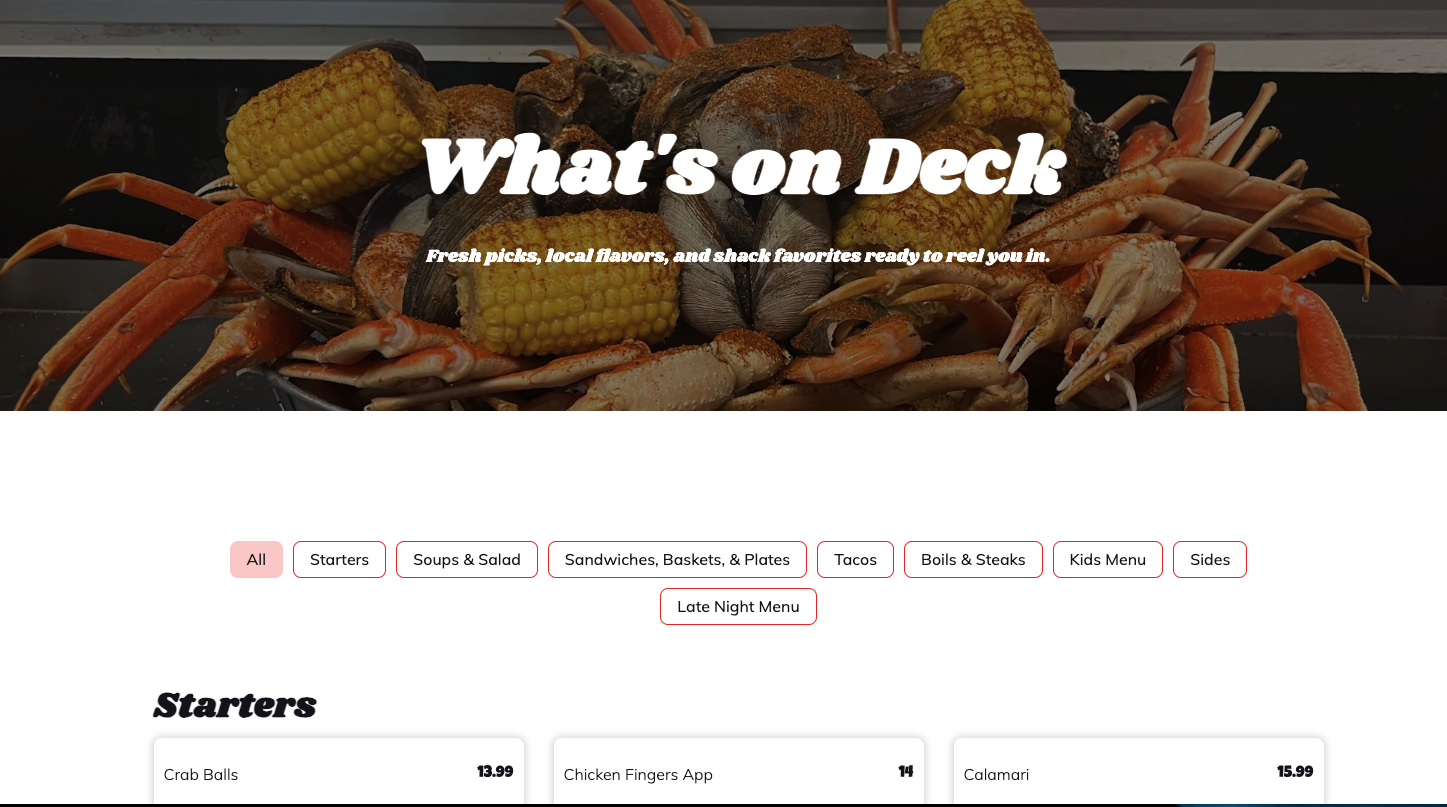
Task: Click the What's on Deck title
Action: point(743,166)
